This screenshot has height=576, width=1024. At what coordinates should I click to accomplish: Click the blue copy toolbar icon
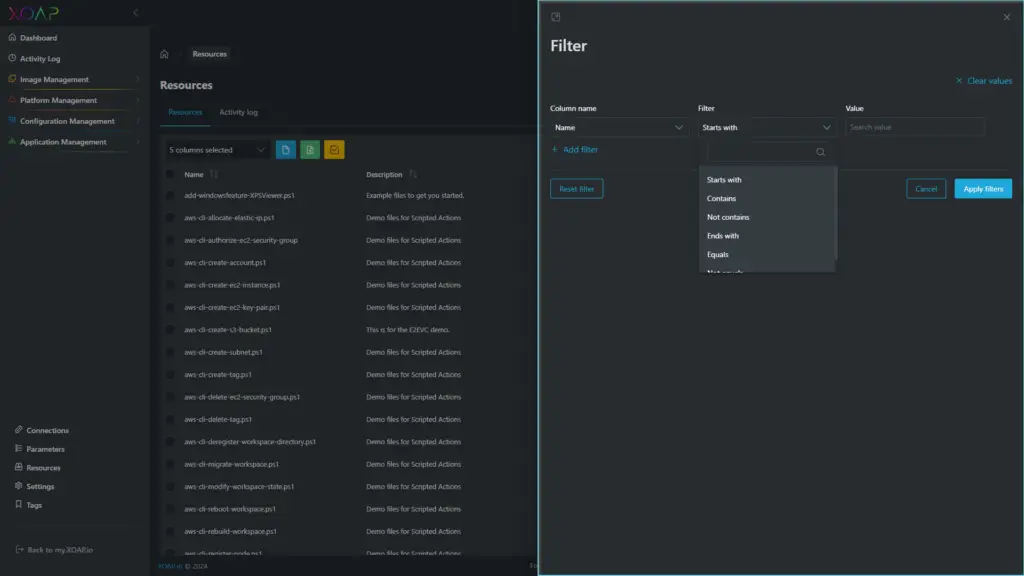(x=285, y=150)
